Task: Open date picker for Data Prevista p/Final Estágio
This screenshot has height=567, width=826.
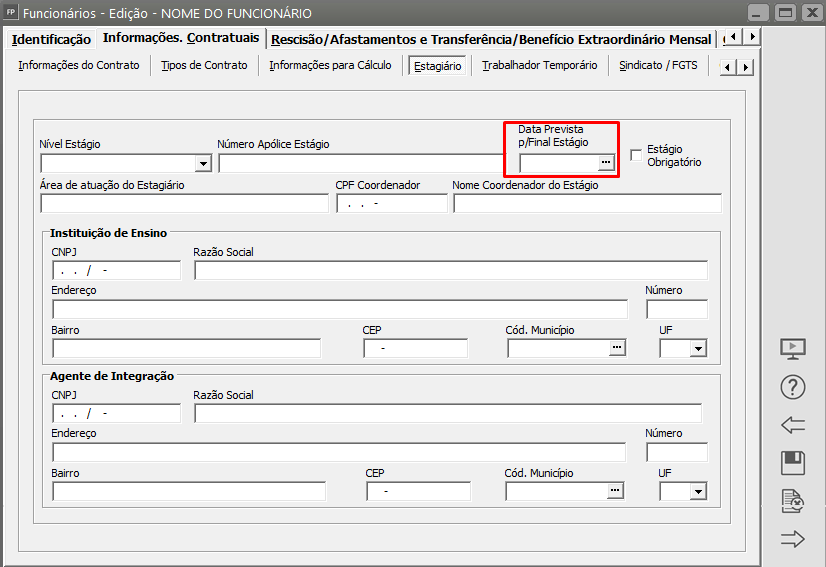Action: coord(605,163)
